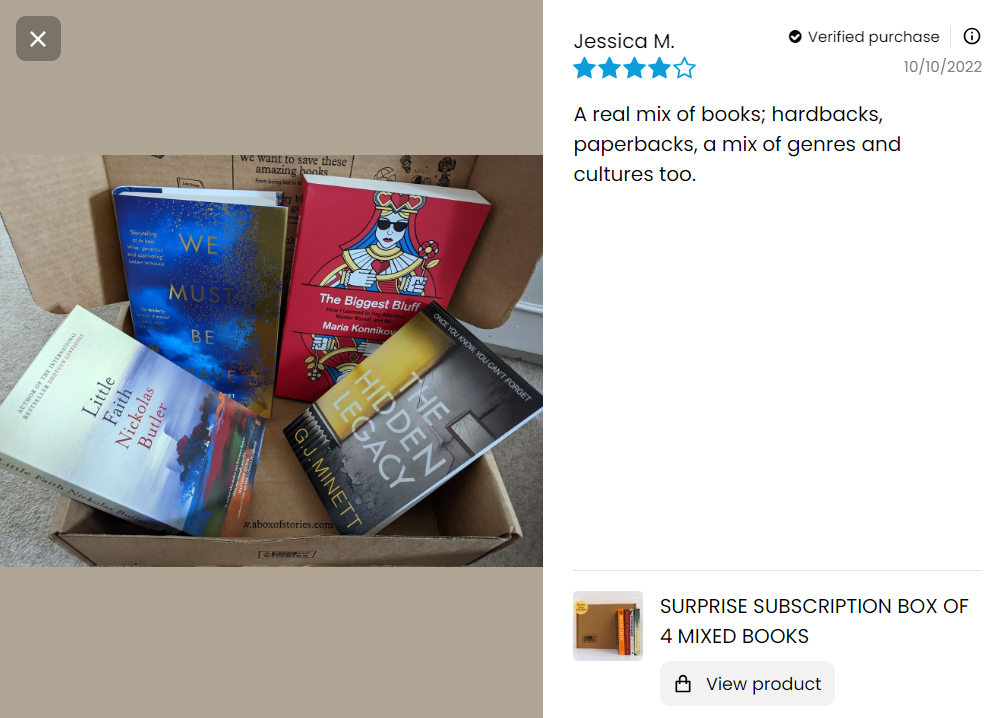The height and width of the screenshot is (718, 1005).
Task: Click the third rating star
Action: pyautogui.click(x=635, y=67)
